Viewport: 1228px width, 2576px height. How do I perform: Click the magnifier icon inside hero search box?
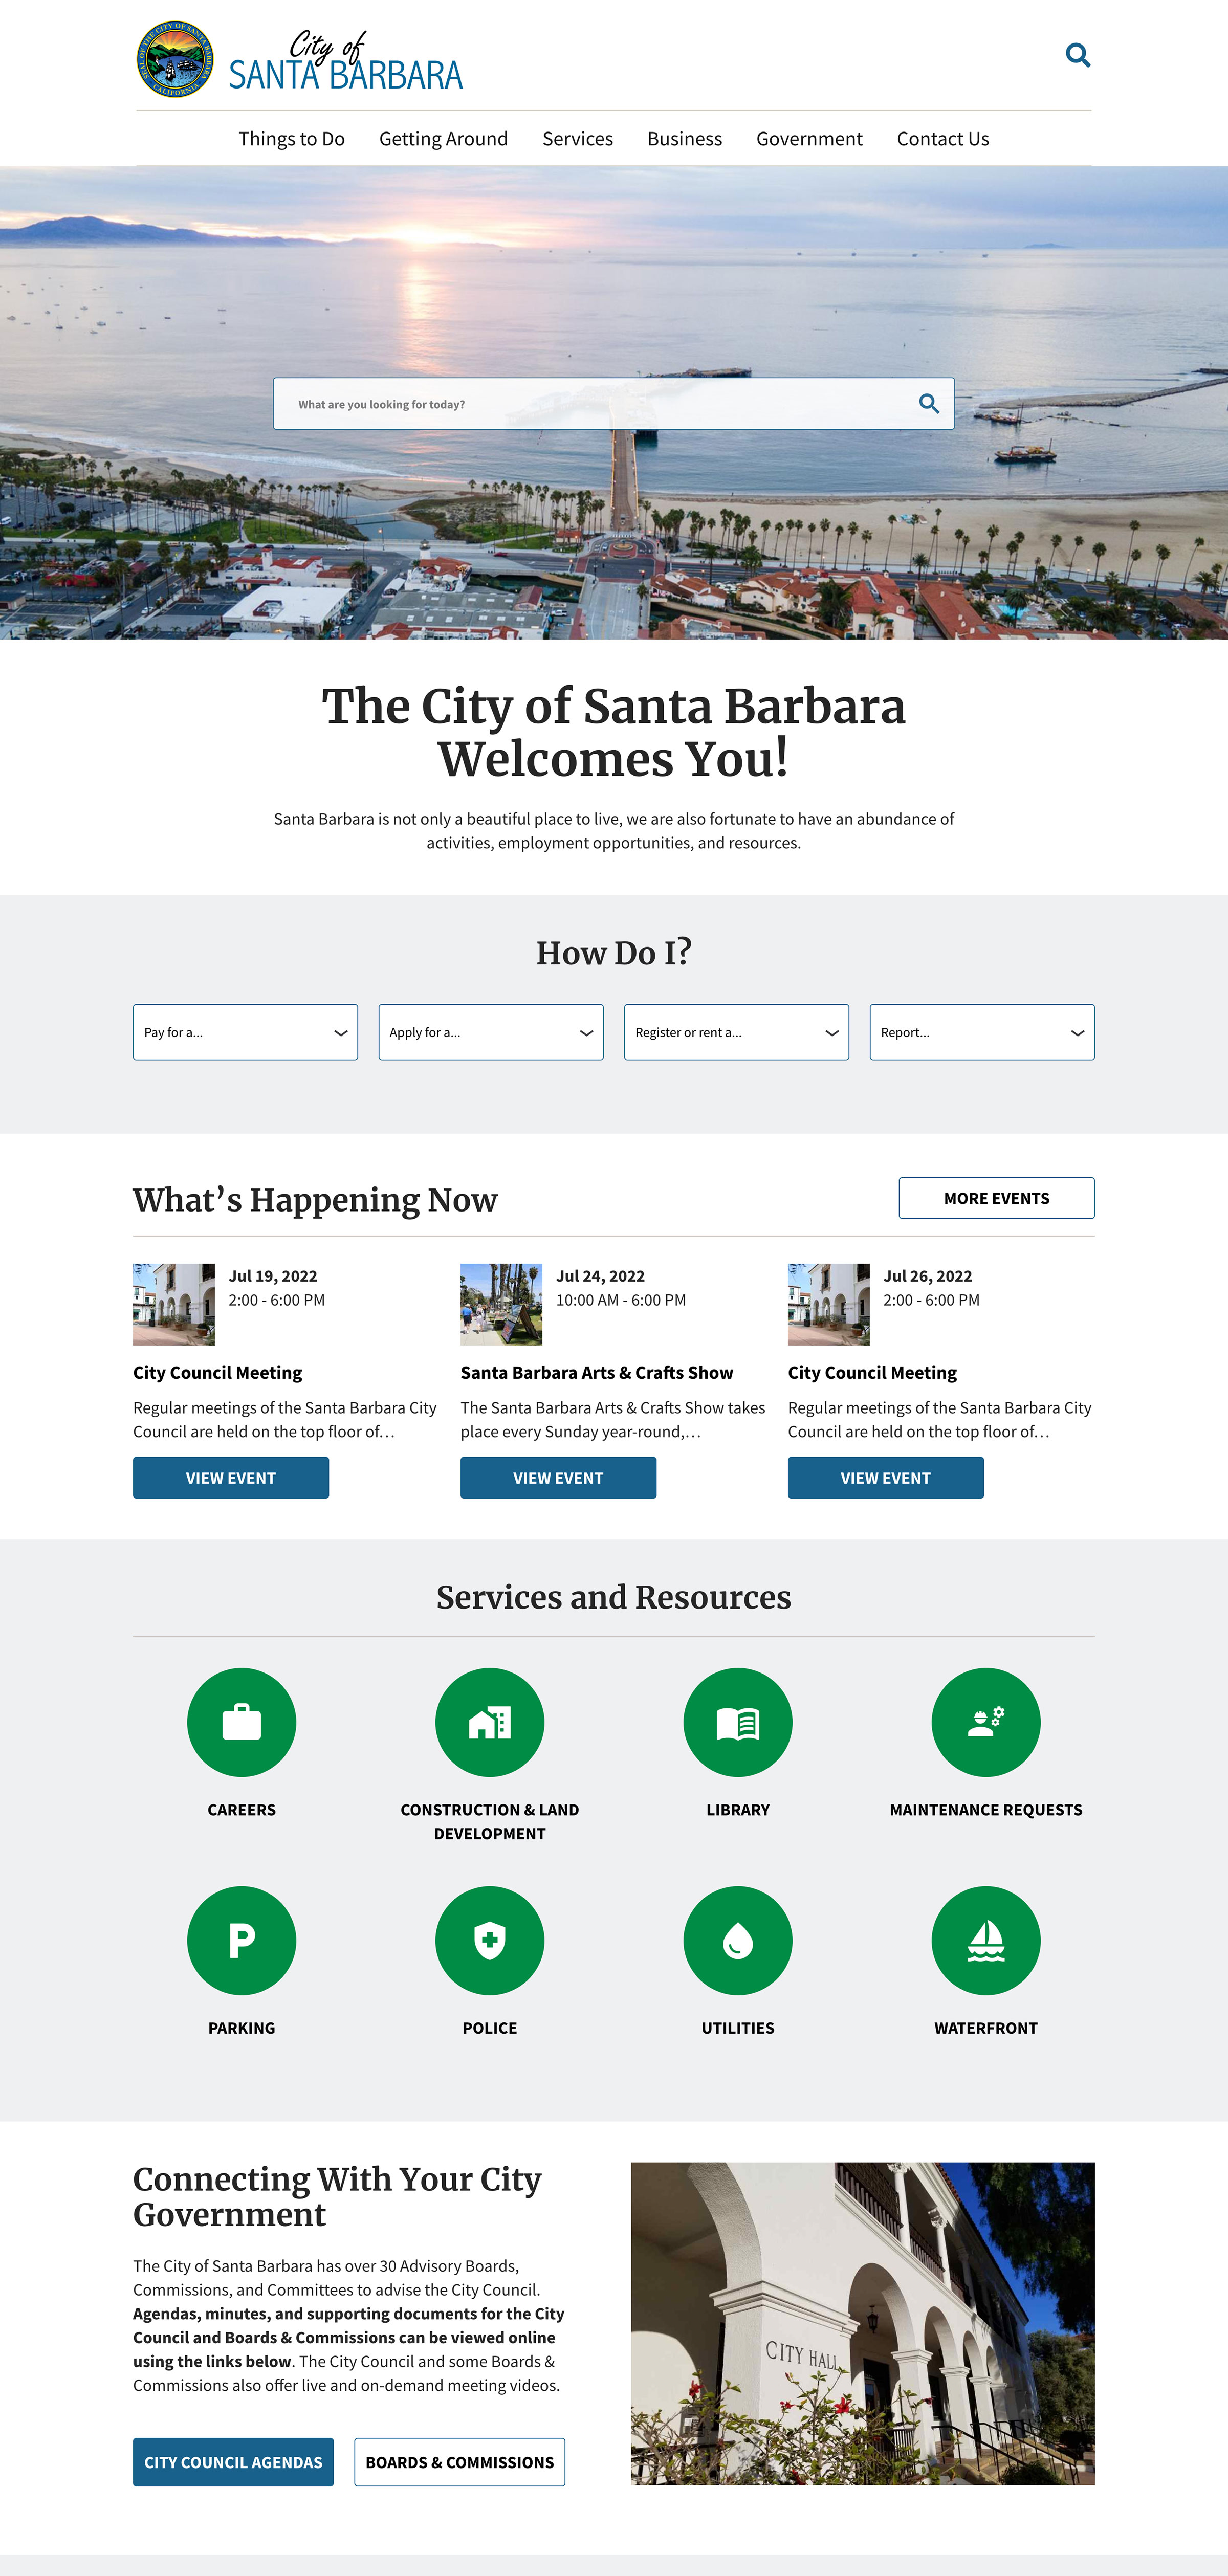click(x=929, y=404)
